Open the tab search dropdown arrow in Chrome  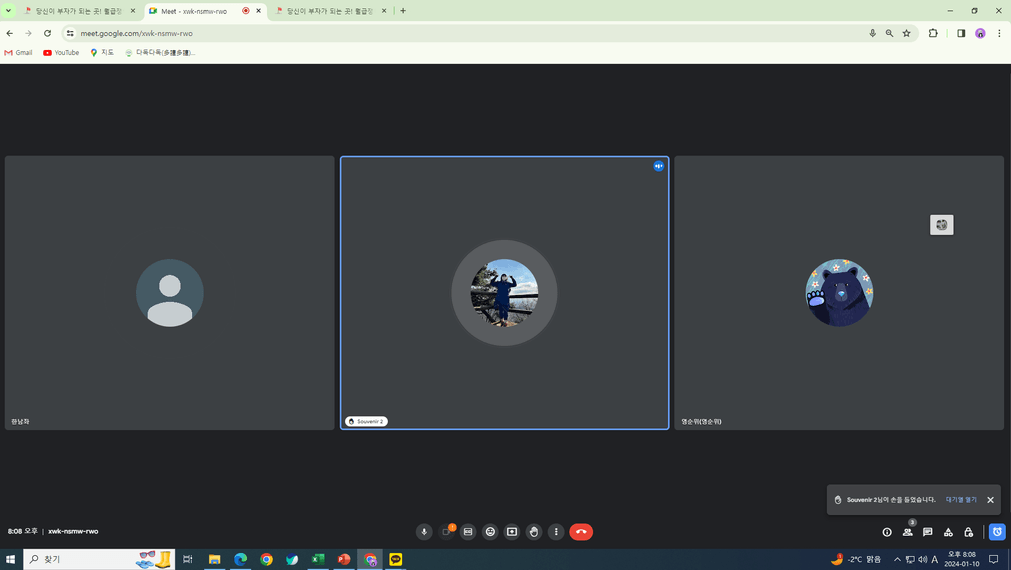click(x=8, y=11)
